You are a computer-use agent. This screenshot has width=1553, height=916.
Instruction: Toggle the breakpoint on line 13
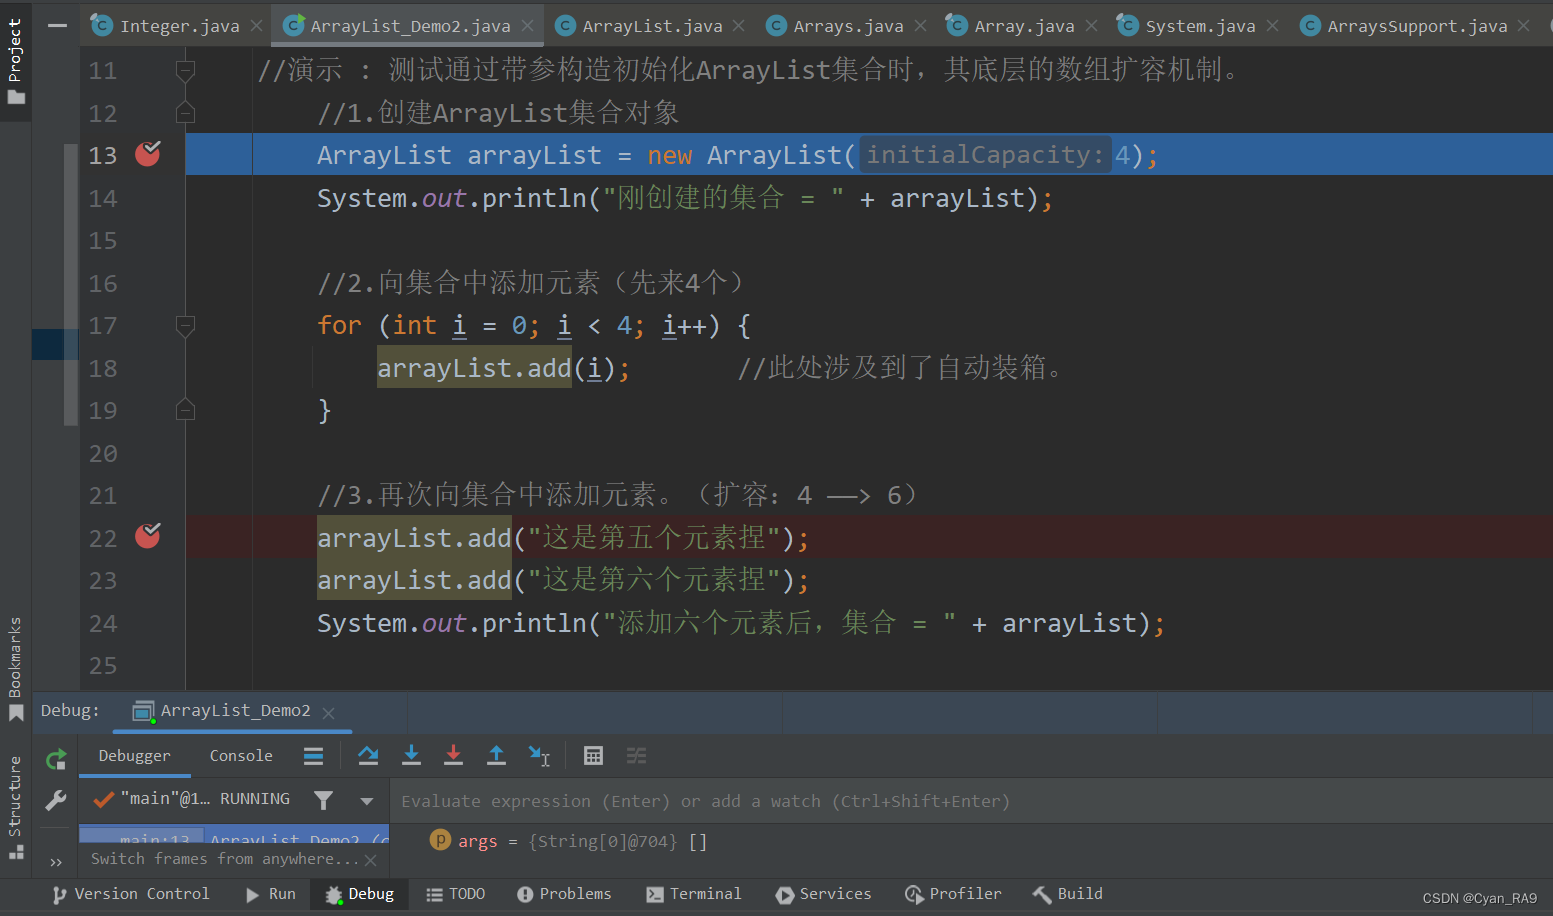(x=147, y=155)
